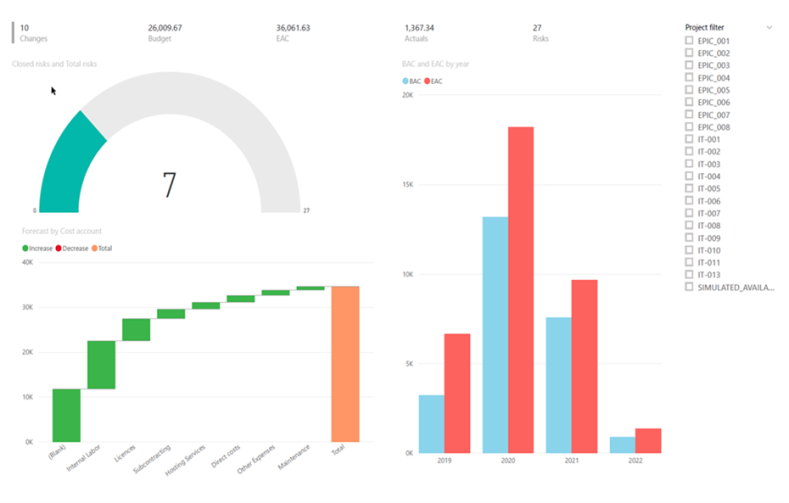Select IT-006 project checkbox
This screenshot has width=789, height=503.
click(x=689, y=201)
